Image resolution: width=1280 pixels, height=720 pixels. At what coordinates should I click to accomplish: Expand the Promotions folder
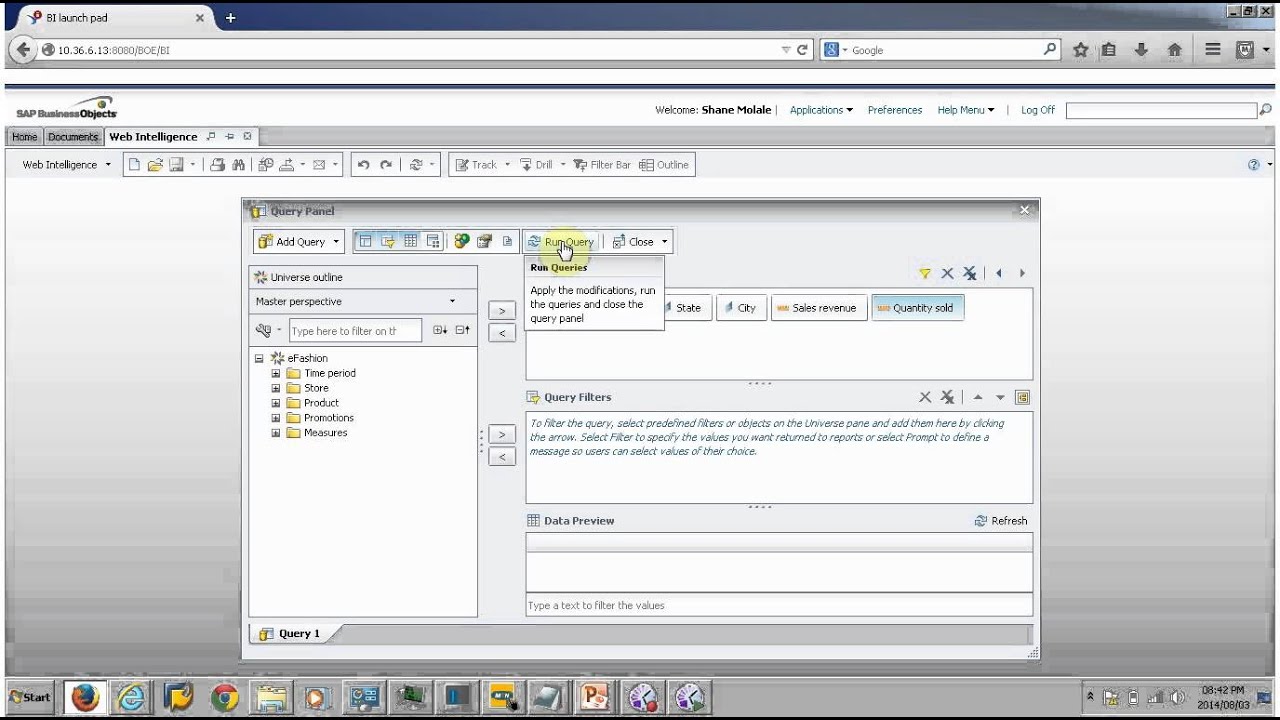point(276,418)
